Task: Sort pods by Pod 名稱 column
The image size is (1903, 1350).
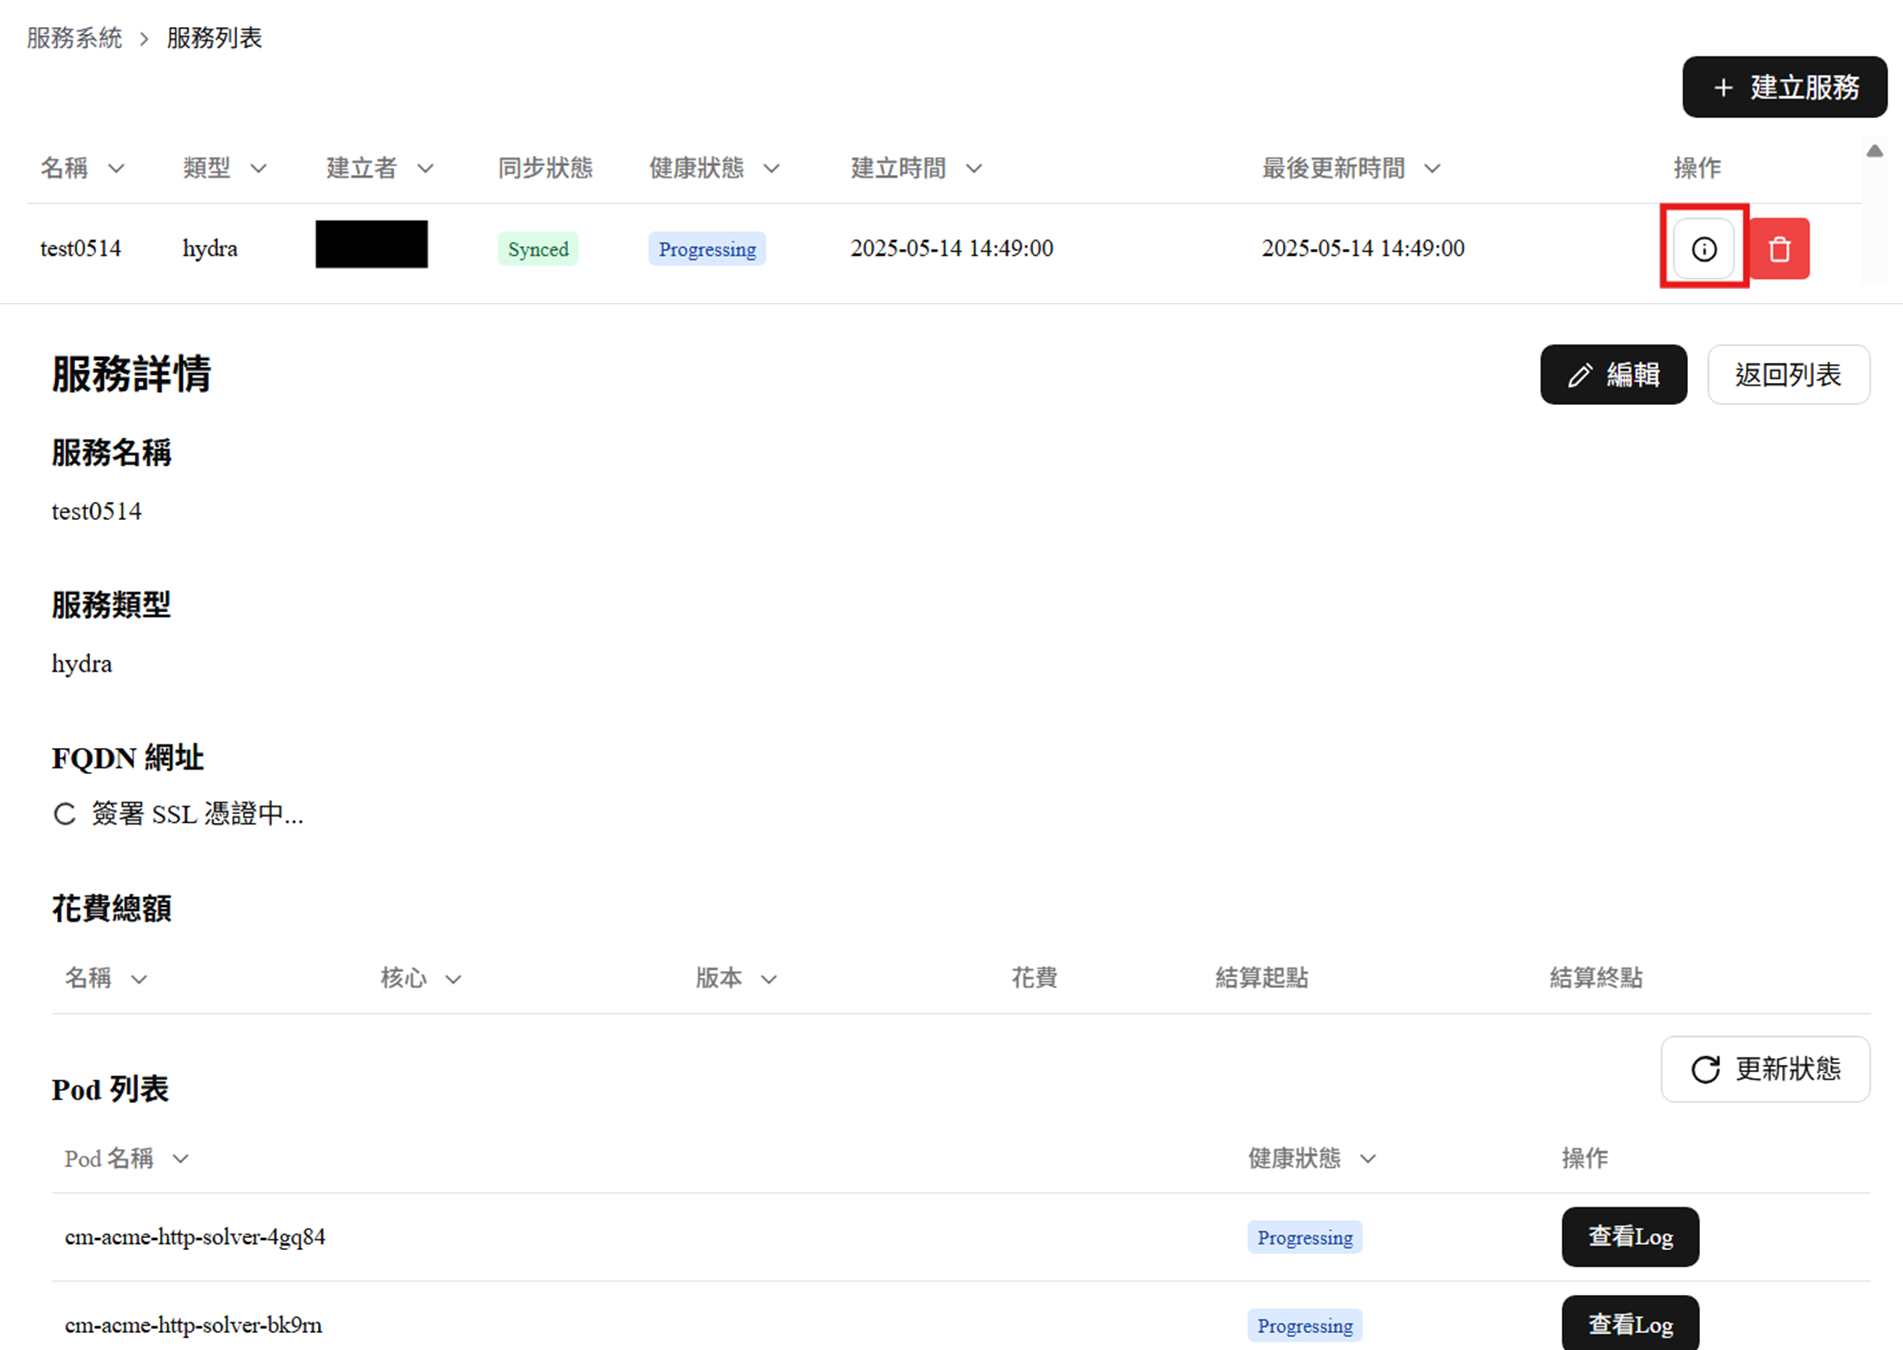Action: [x=180, y=1159]
